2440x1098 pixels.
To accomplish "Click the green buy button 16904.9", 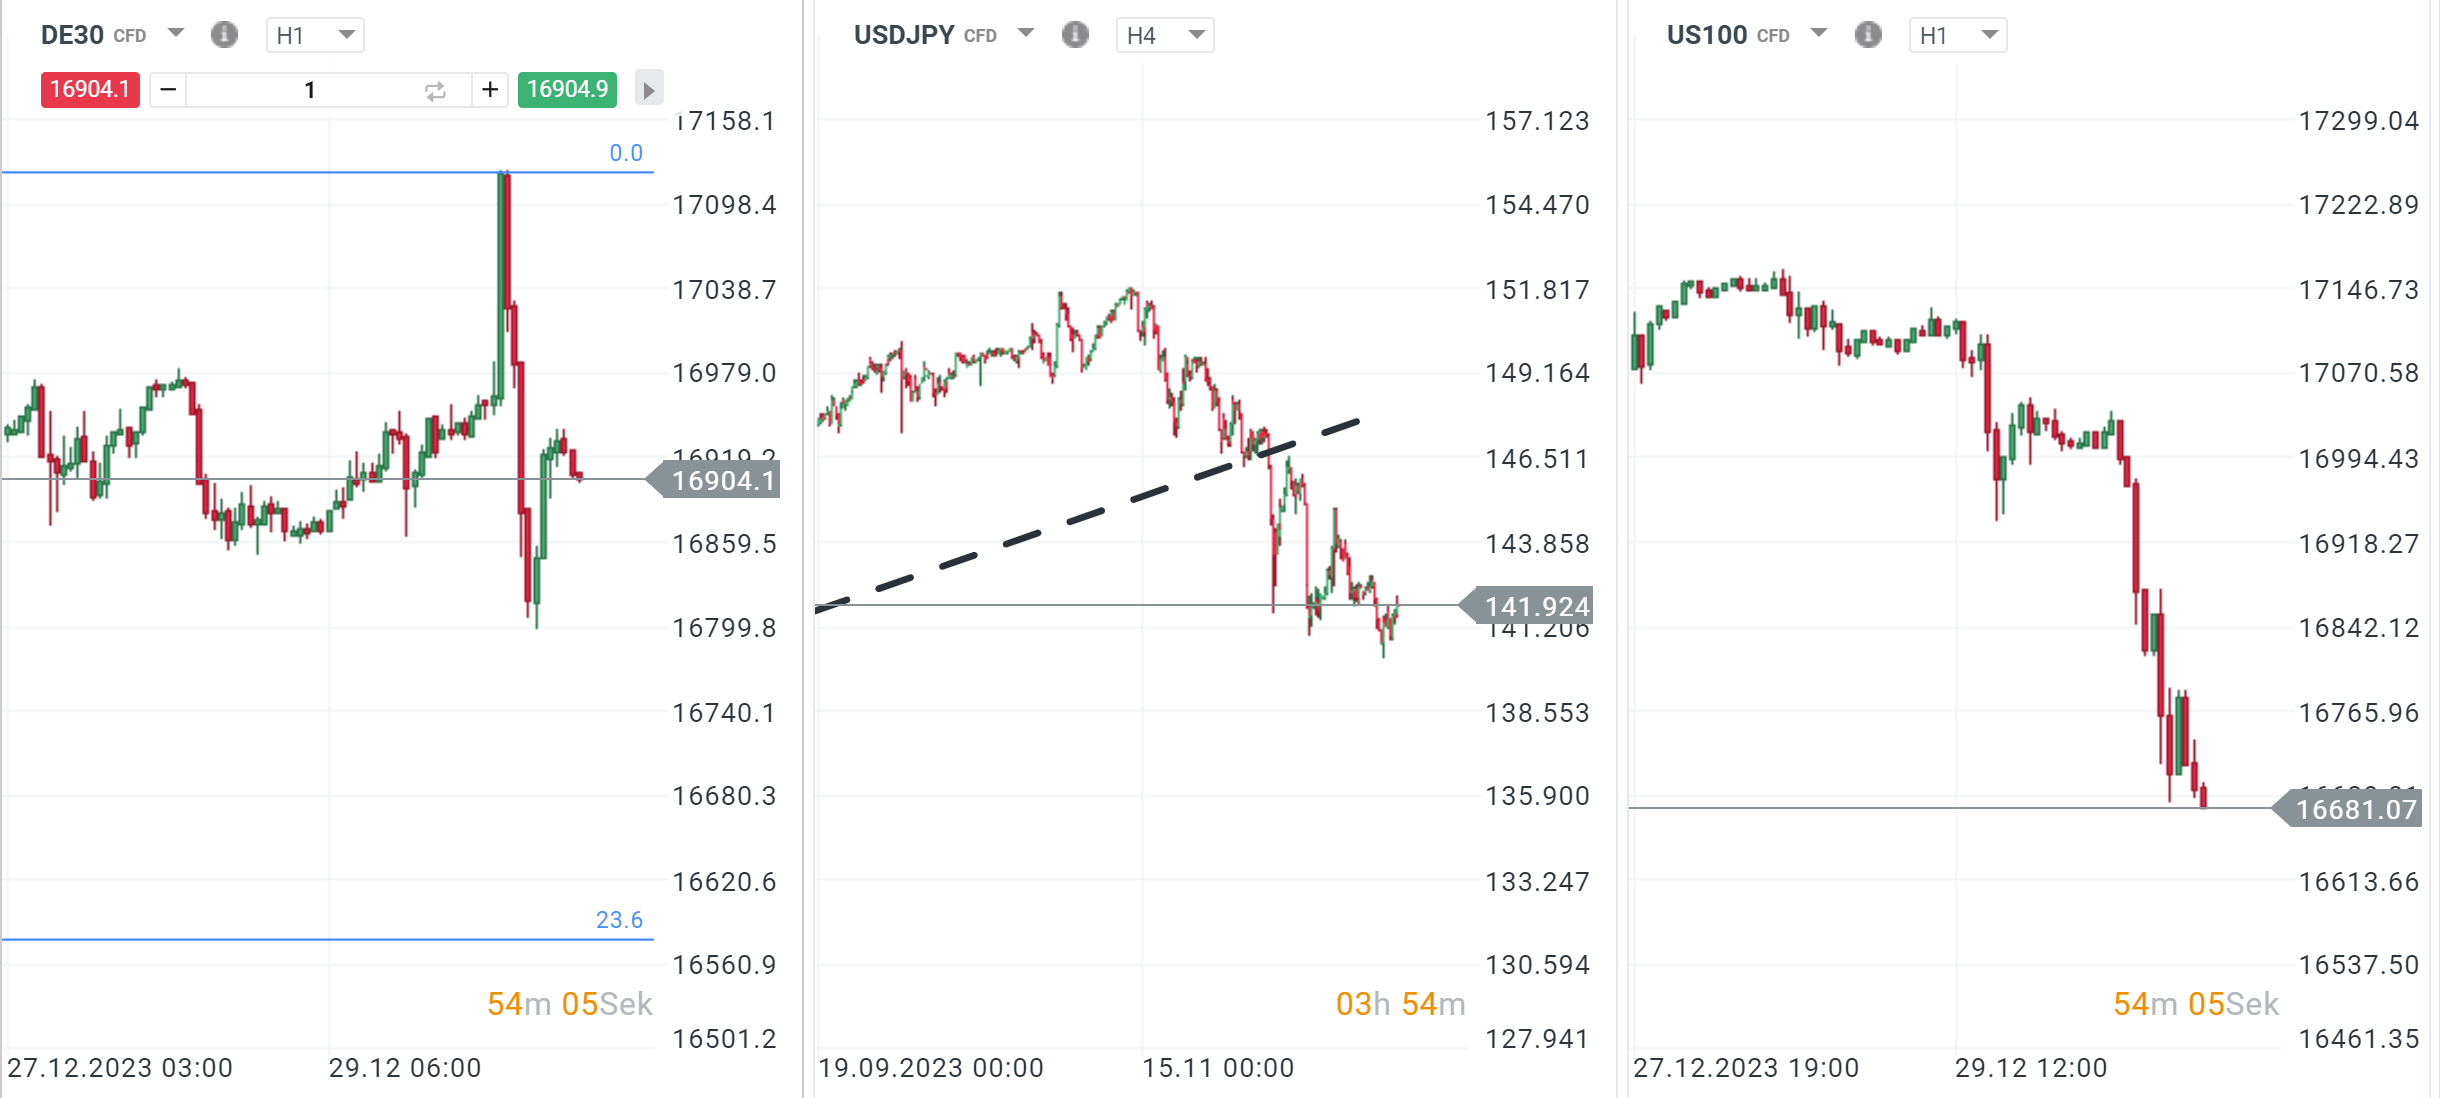I will pos(567,90).
